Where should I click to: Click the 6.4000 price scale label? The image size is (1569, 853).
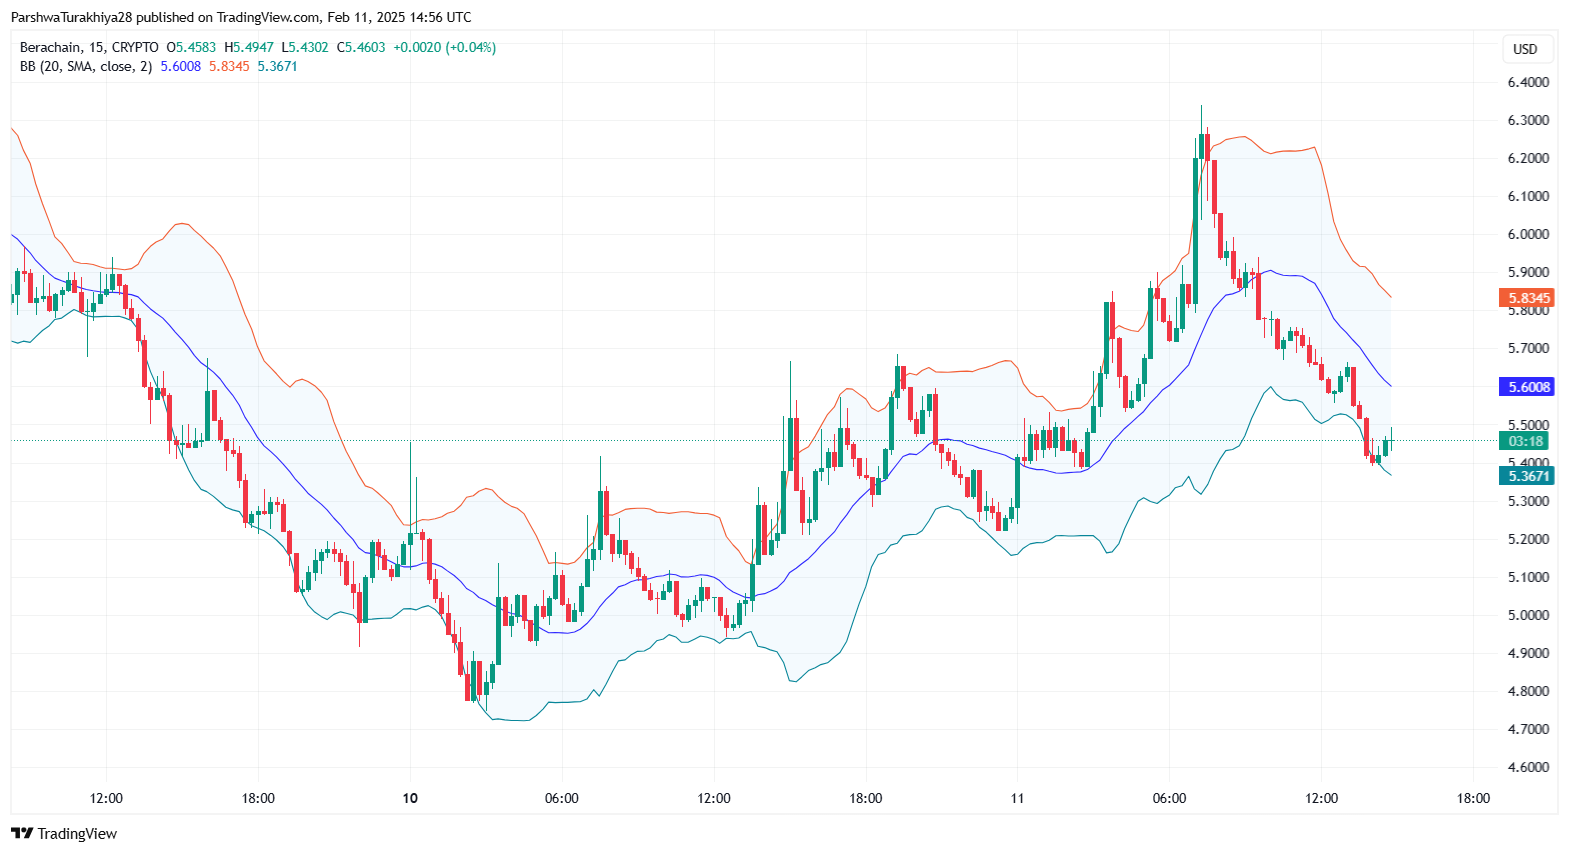click(1528, 82)
